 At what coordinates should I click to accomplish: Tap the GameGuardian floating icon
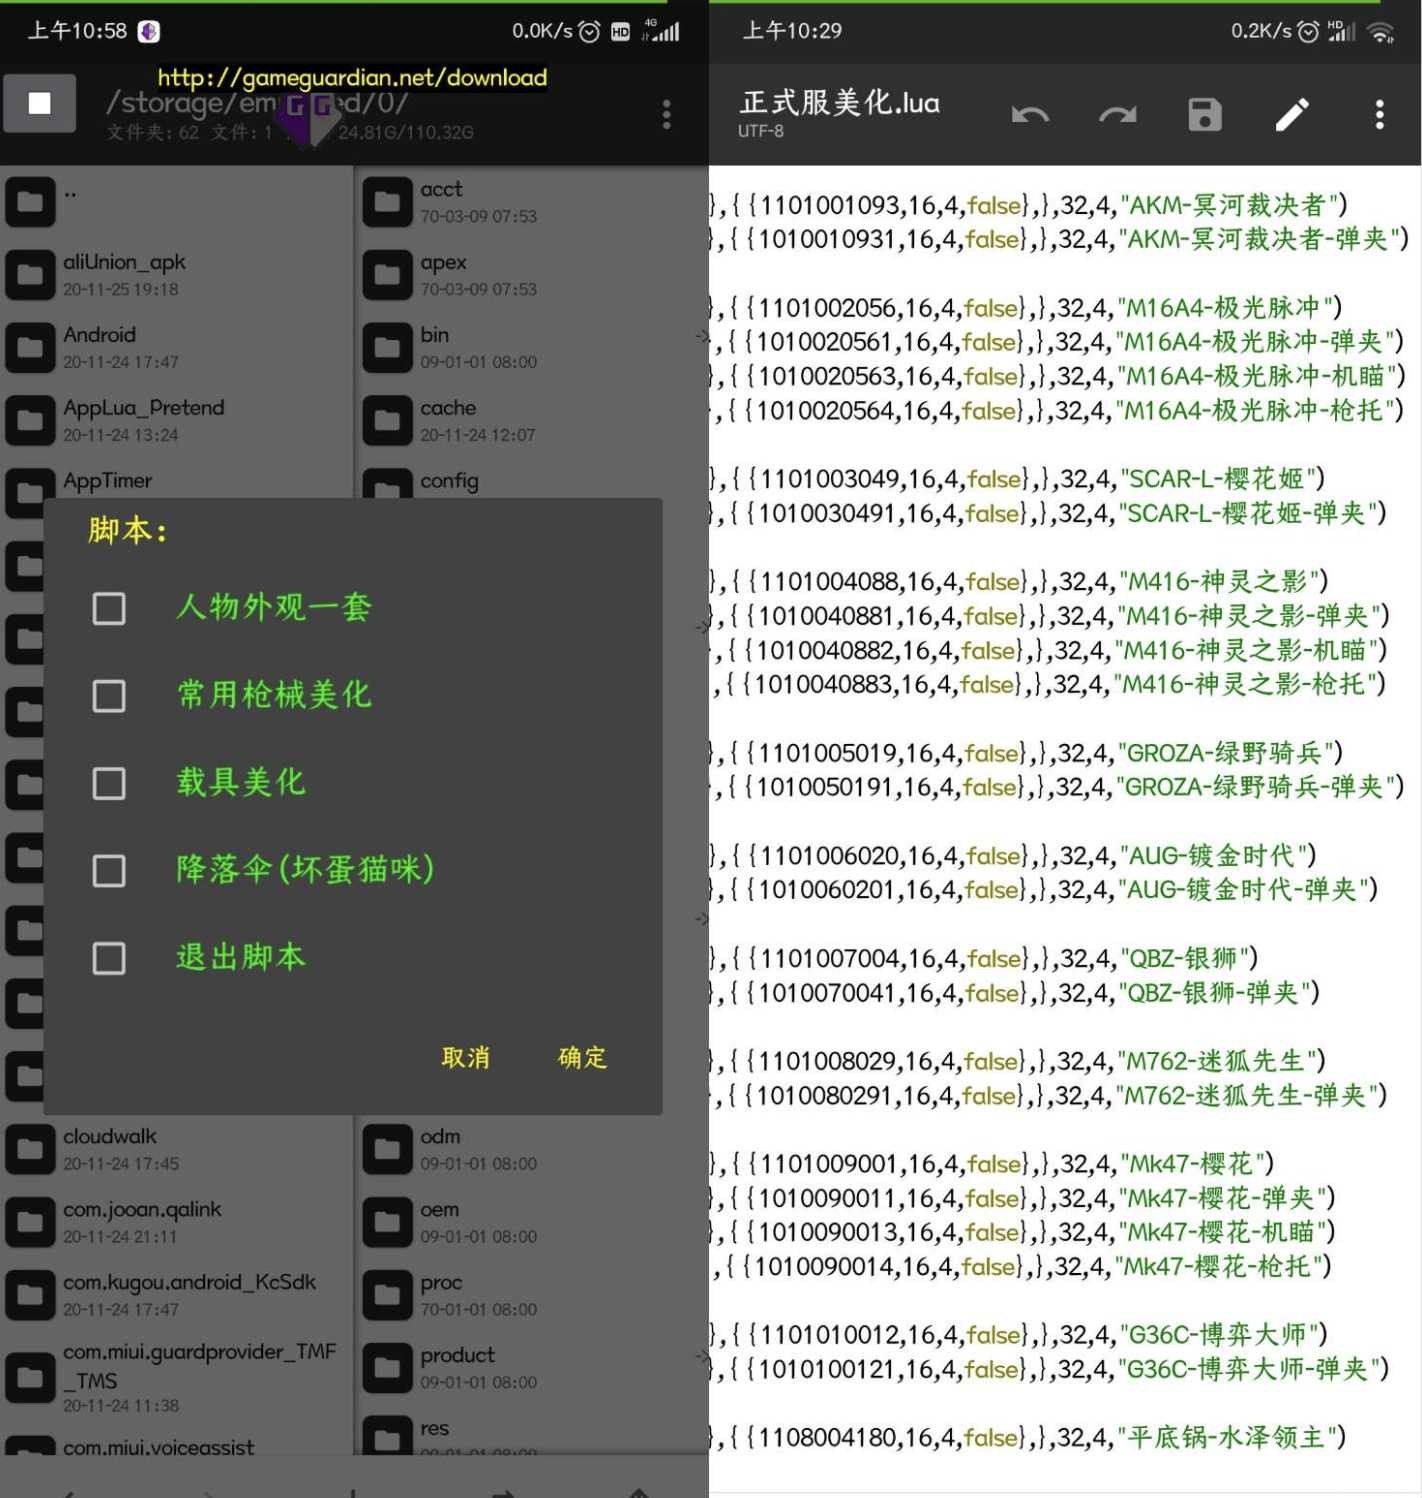pyautogui.click(x=307, y=117)
